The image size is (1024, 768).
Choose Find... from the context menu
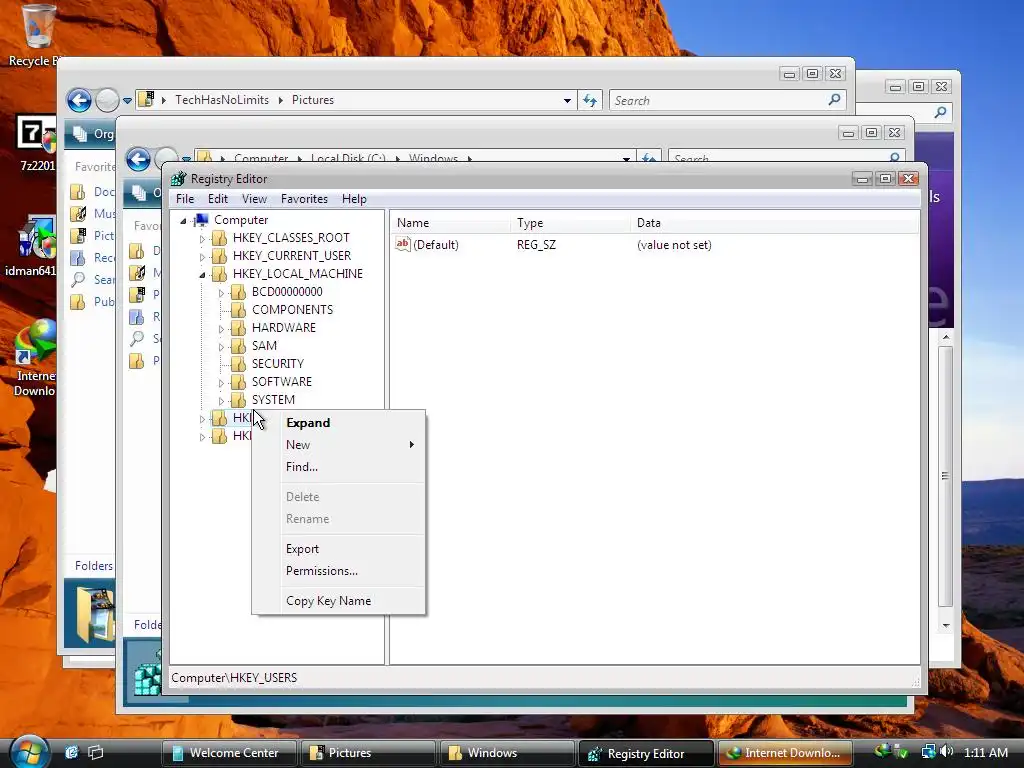tap(338, 467)
